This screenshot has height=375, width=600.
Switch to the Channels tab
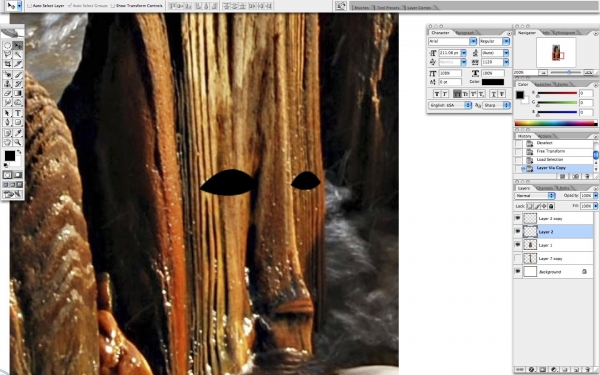click(545, 188)
